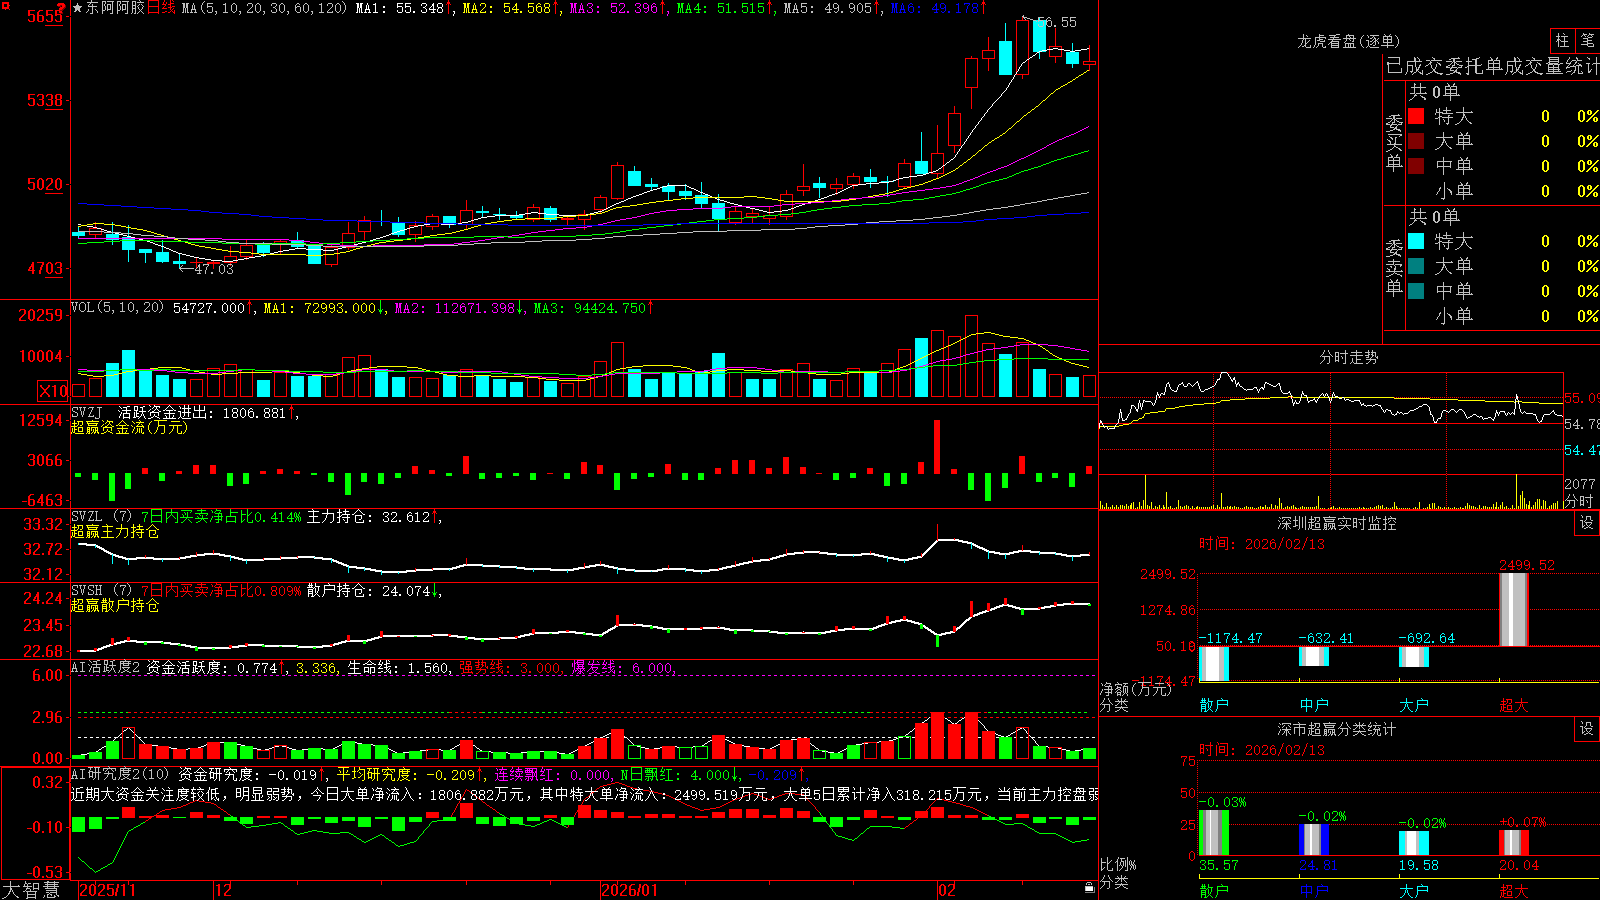Click the 深市超赢分类统计 panel title
The height and width of the screenshot is (900, 1600).
[1337, 729]
